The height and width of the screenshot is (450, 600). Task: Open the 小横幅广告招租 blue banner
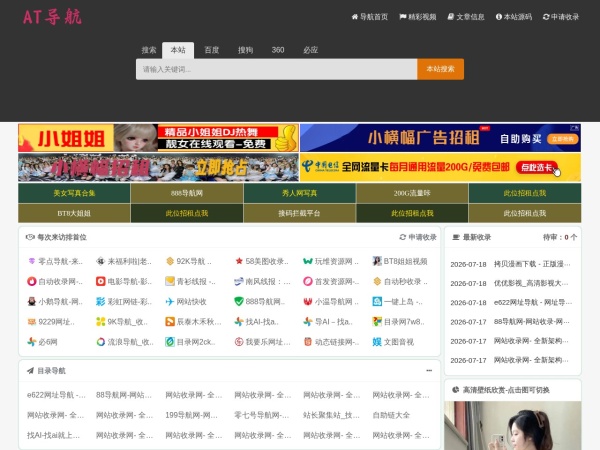440,138
